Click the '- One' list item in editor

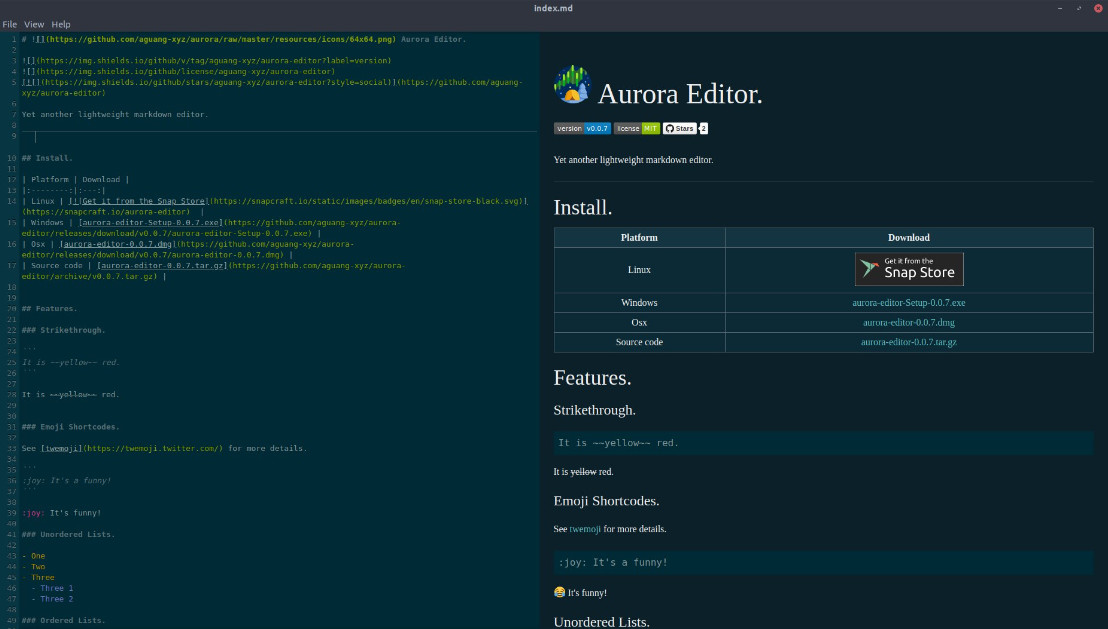click(33, 556)
